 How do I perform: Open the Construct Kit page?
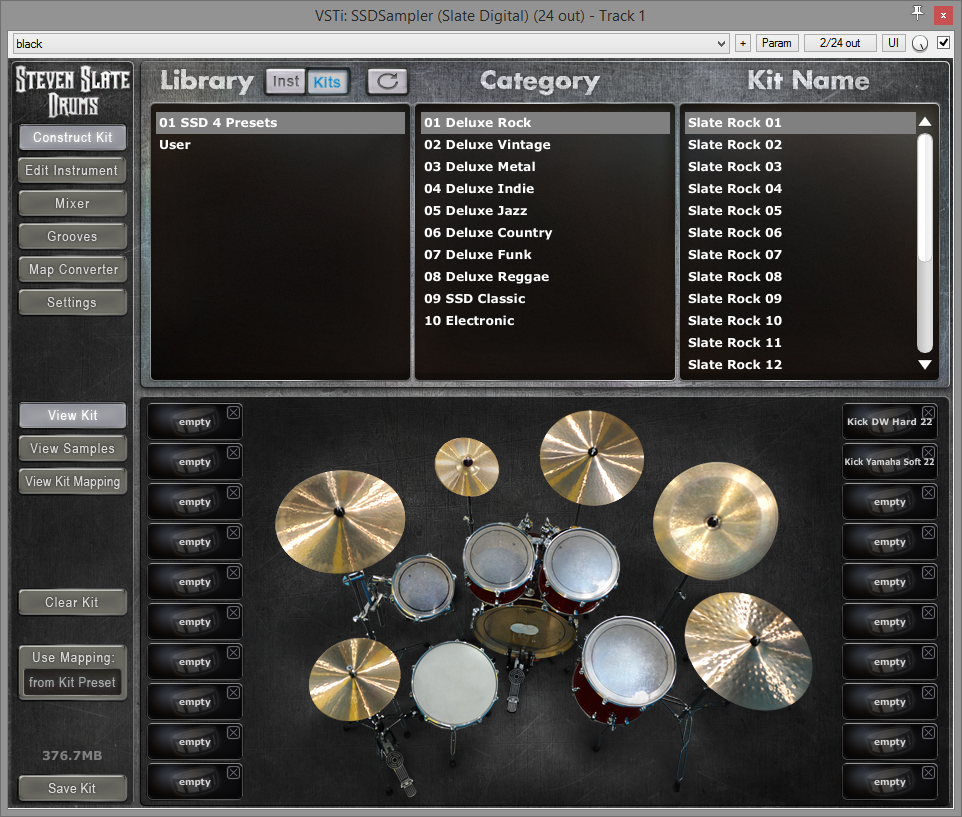click(x=72, y=137)
